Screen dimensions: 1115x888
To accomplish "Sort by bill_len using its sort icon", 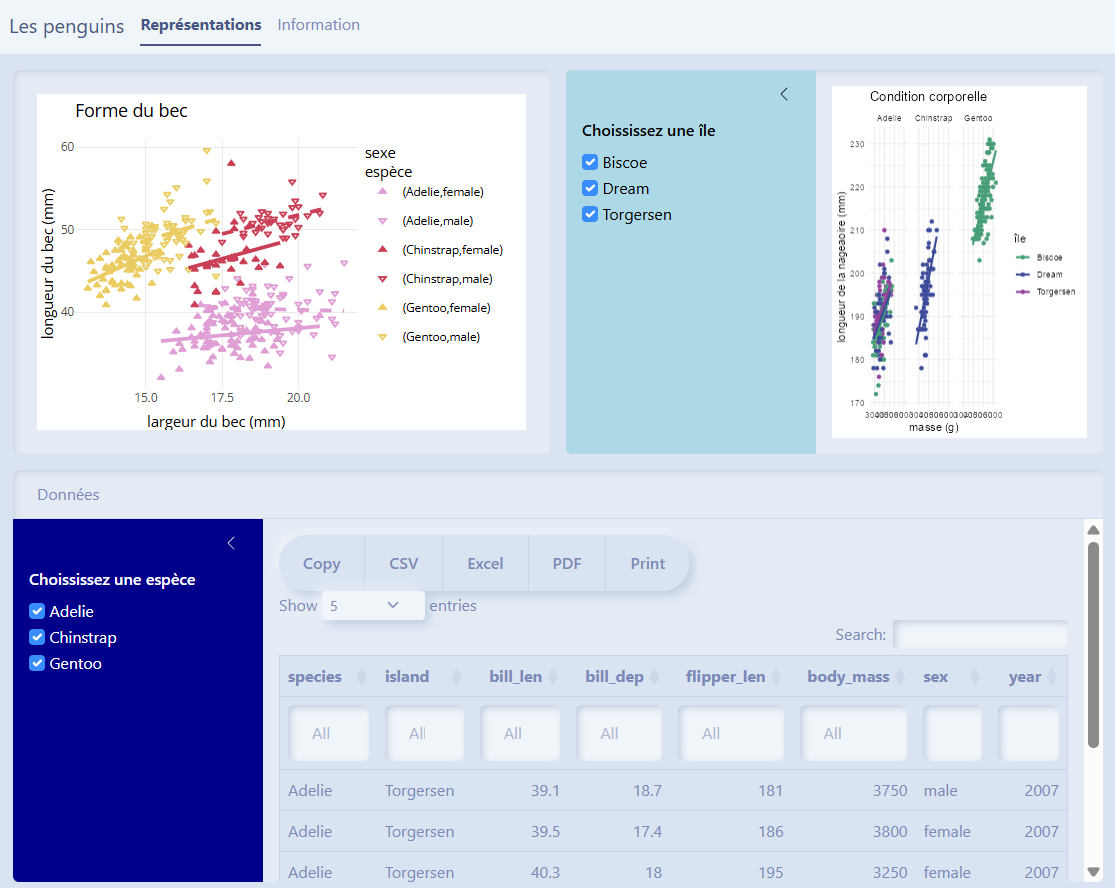I will (x=553, y=677).
